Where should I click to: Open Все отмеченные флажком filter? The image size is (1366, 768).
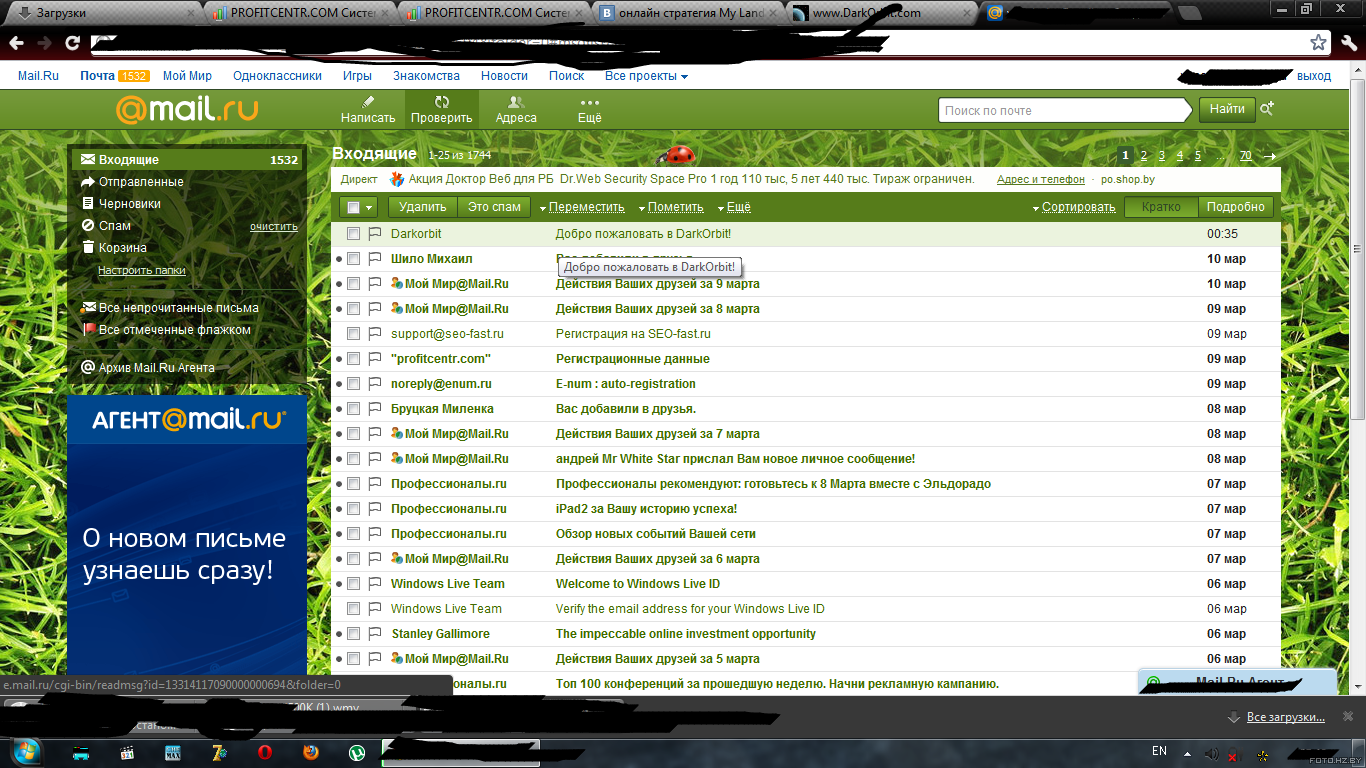(174, 330)
